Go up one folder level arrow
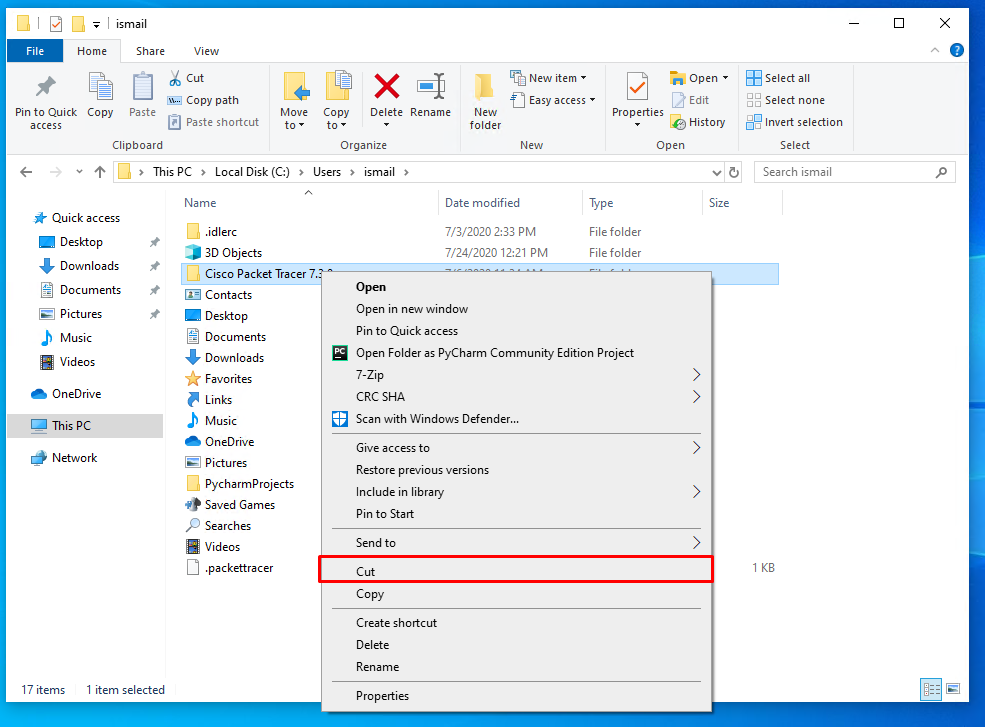The width and height of the screenshot is (985, 727). click(100, 172)
